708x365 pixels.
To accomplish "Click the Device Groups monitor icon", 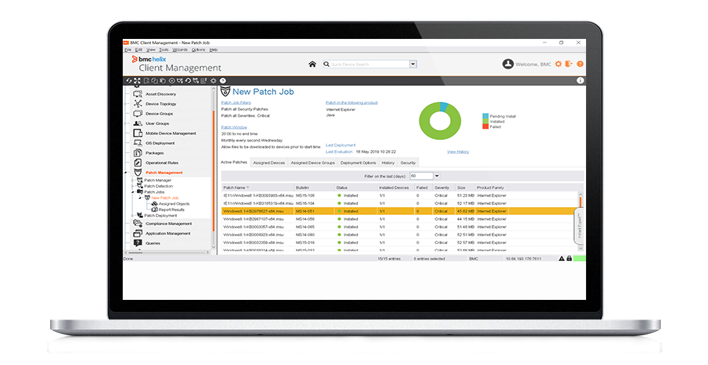I will click(138, 113).
